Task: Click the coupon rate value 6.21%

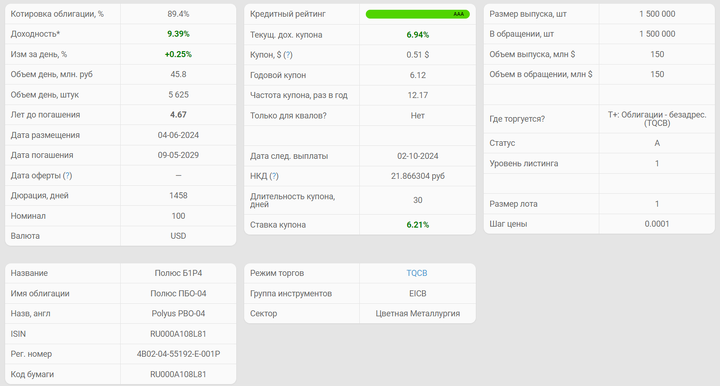Action: click(417, 225)
